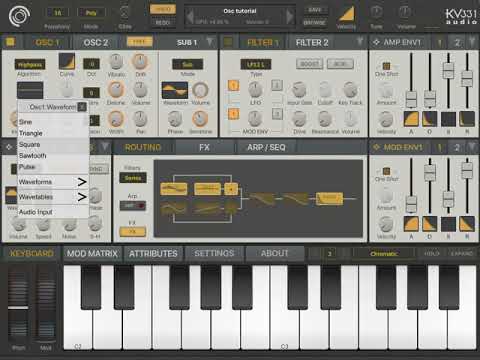
Task: Open the AMP ENV1 Attack curve icon
Action: tap(411, 119)
